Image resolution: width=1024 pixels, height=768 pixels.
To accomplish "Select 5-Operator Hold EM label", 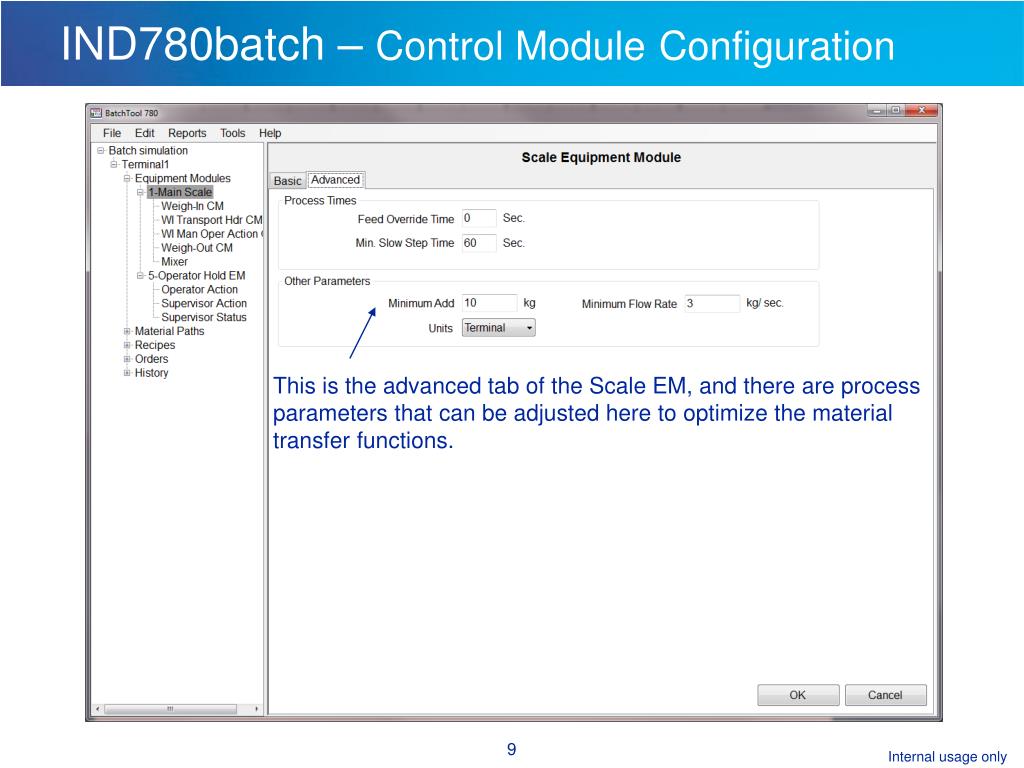I will pyautogui.click(x=197, y=276).
